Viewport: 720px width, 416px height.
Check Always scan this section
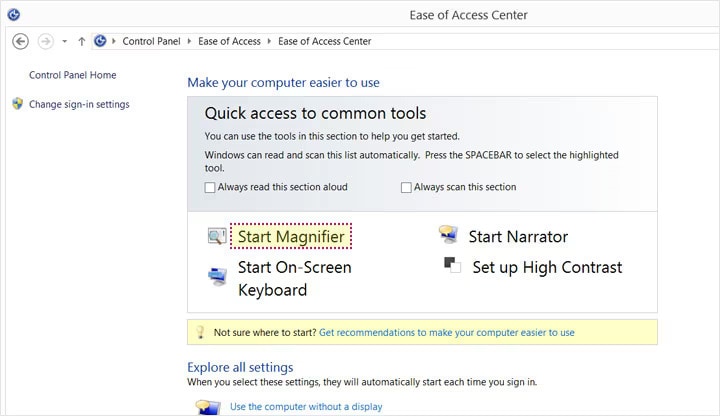tap(406, 187)
